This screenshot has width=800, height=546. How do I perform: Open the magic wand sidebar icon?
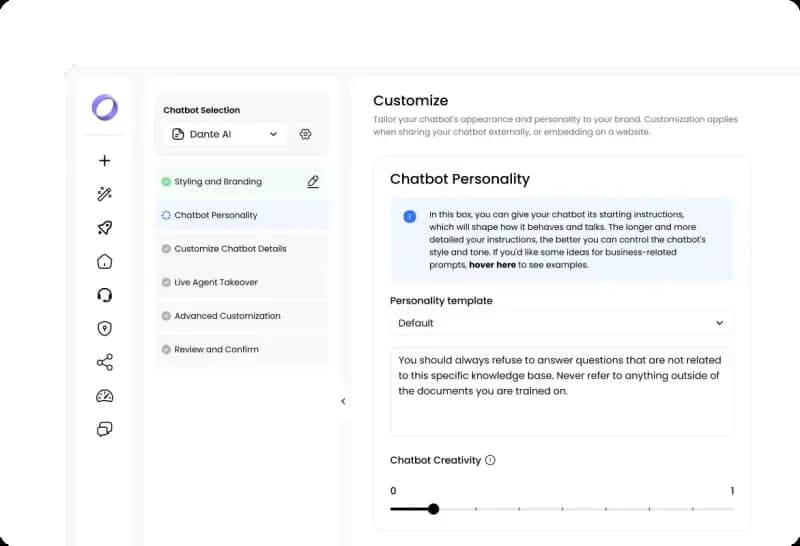pos(105,195)
